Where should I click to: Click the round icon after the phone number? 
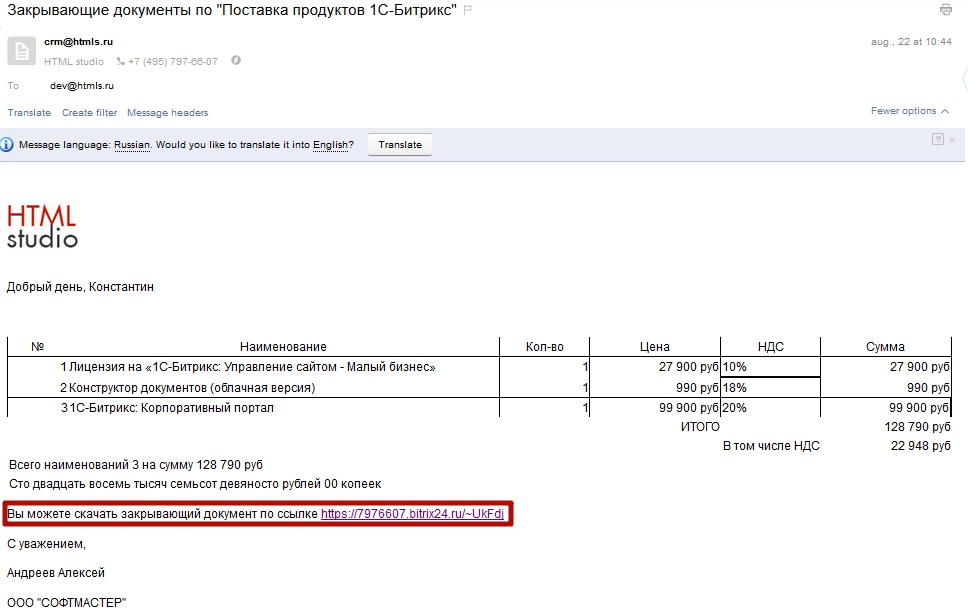coord(236,61)
